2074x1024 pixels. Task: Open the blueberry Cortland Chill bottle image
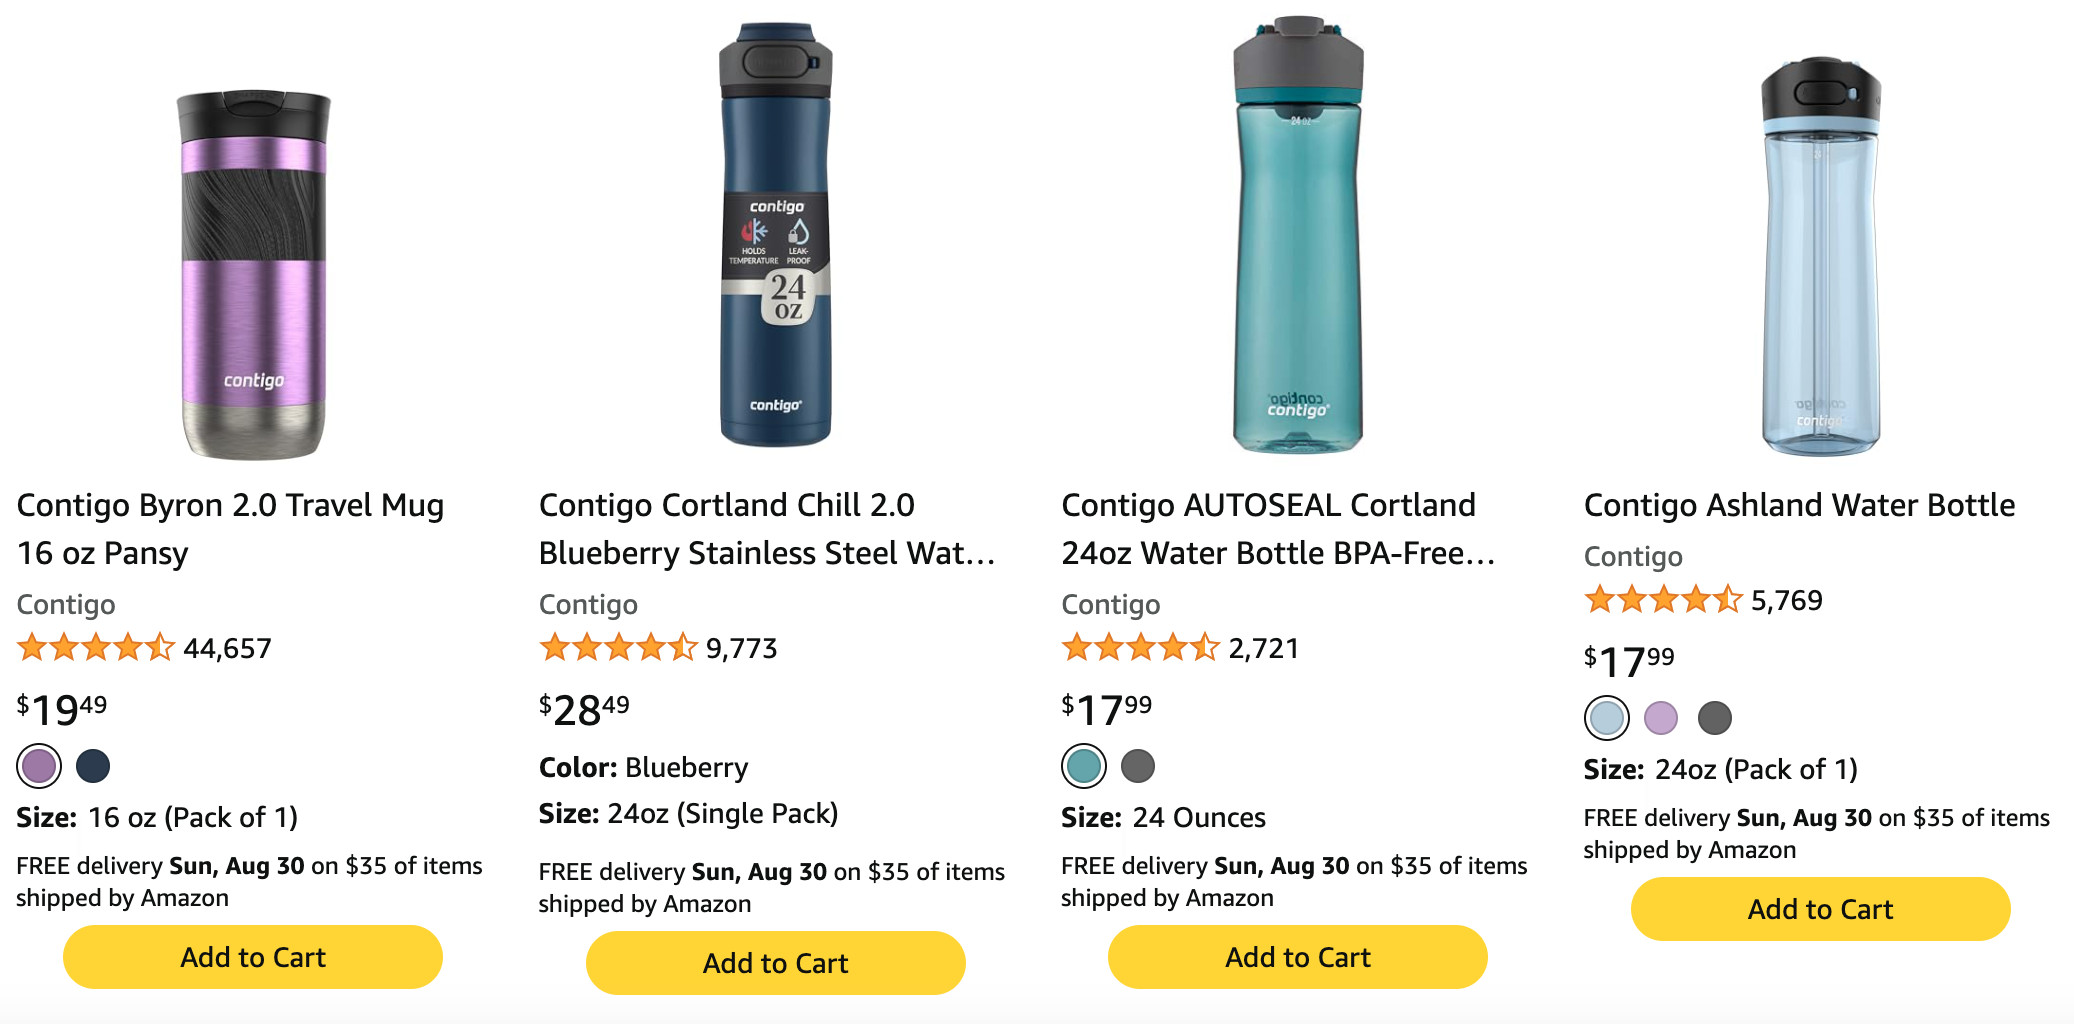coord(776,234)
